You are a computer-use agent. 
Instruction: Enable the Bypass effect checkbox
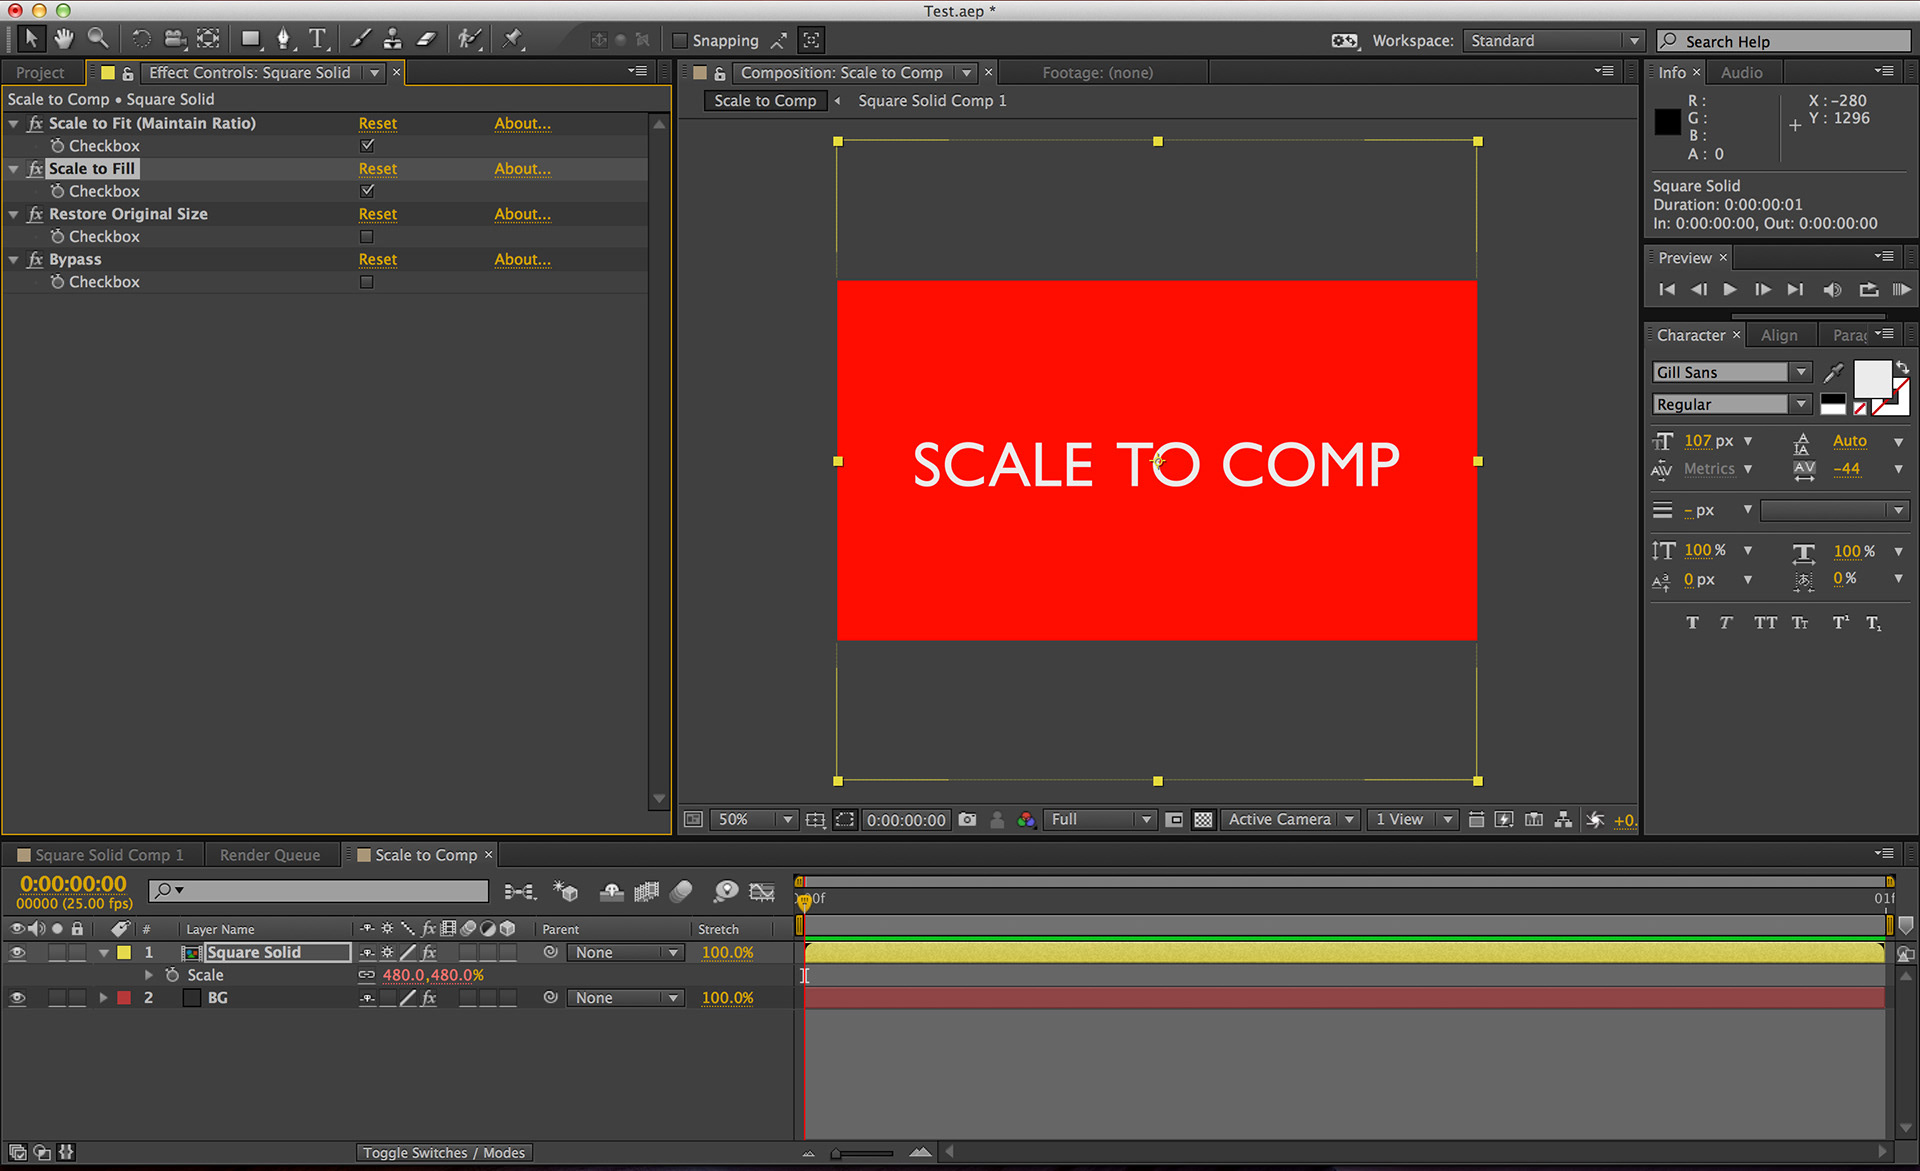pyautogui.click(x=367, y=282)
